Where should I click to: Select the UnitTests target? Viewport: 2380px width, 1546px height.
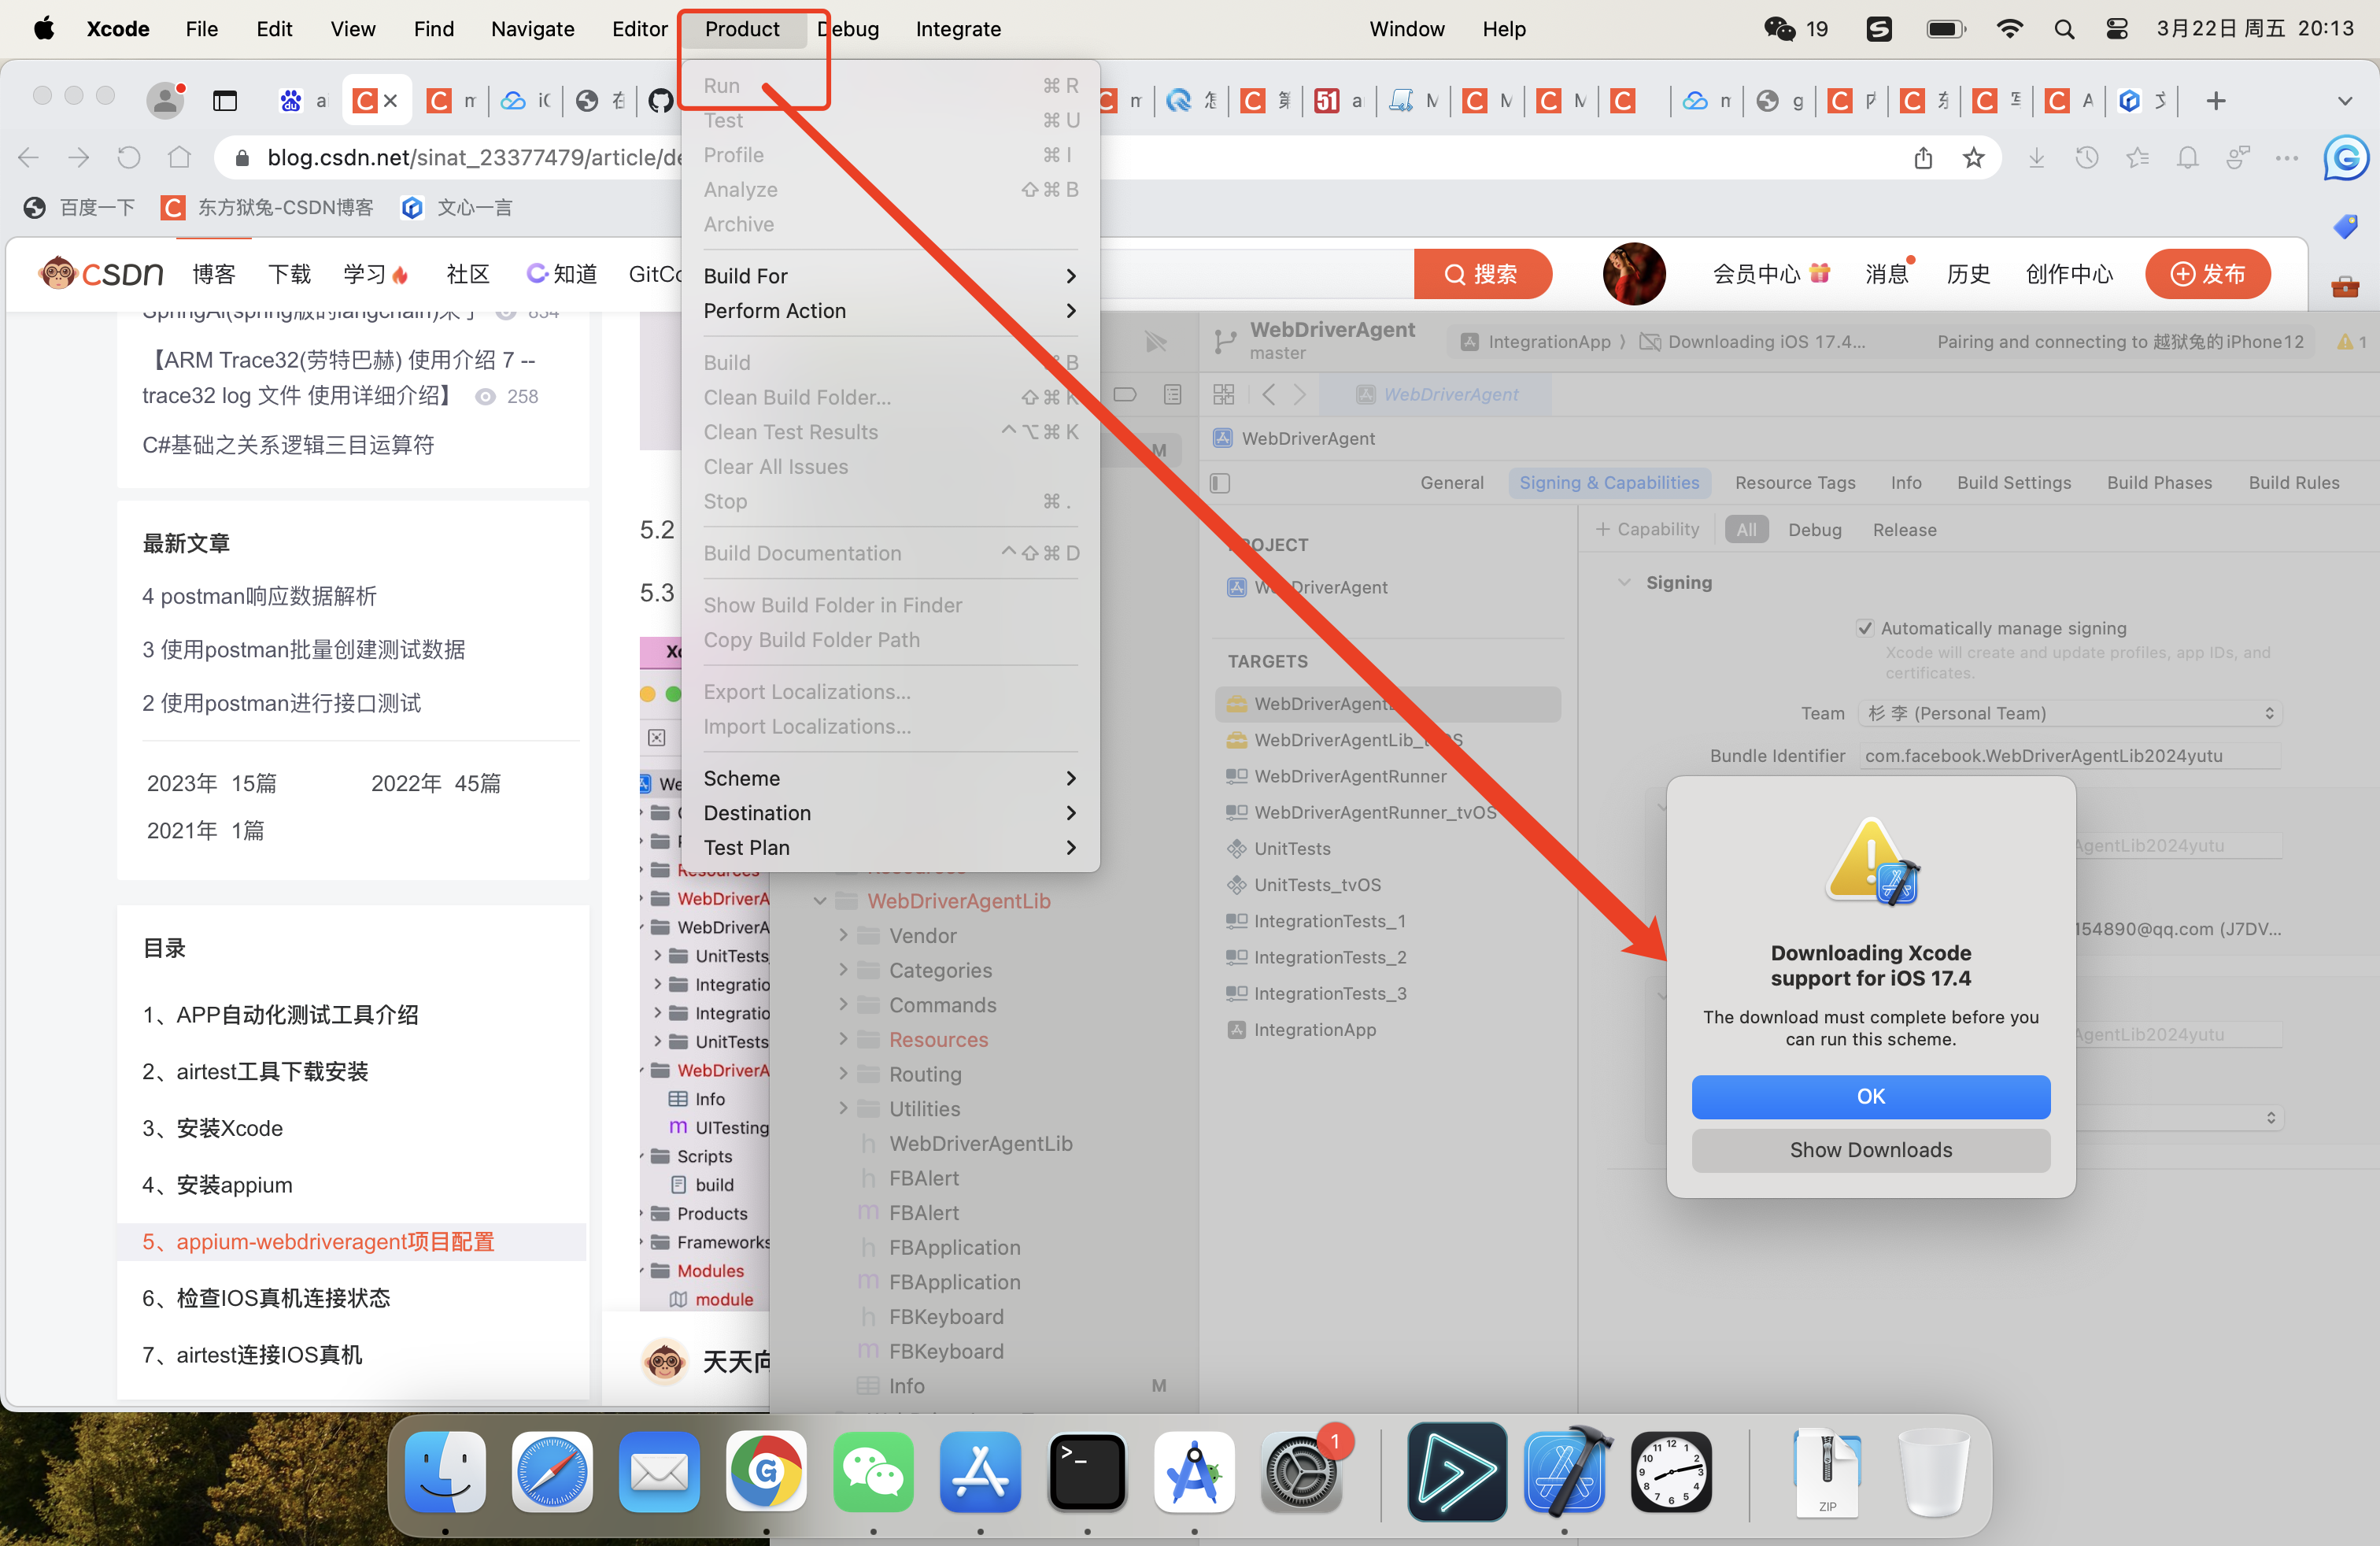tap(1291, 849)
